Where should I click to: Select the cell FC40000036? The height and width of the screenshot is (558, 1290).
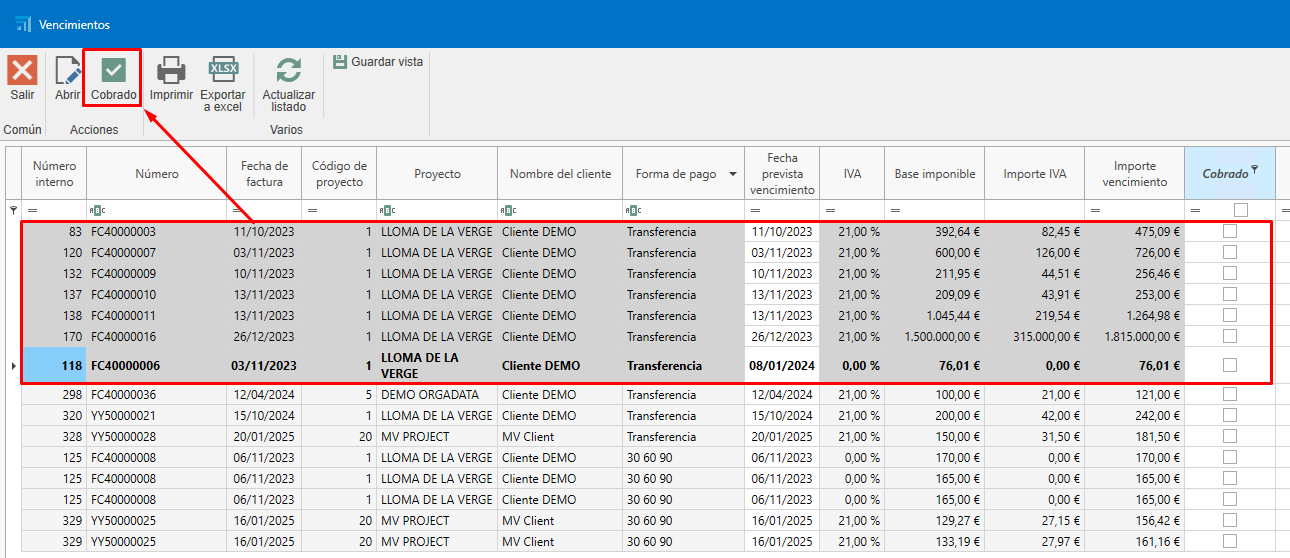(x=157, y=394)
